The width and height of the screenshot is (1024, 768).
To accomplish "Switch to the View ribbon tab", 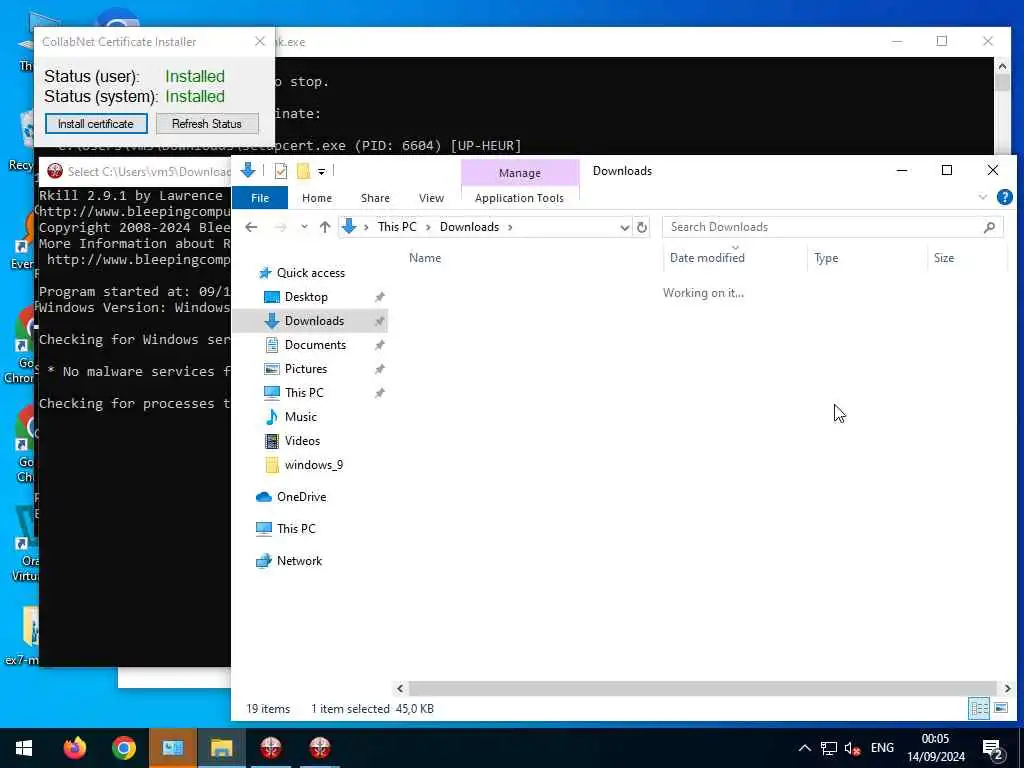I will coord(431,198).
